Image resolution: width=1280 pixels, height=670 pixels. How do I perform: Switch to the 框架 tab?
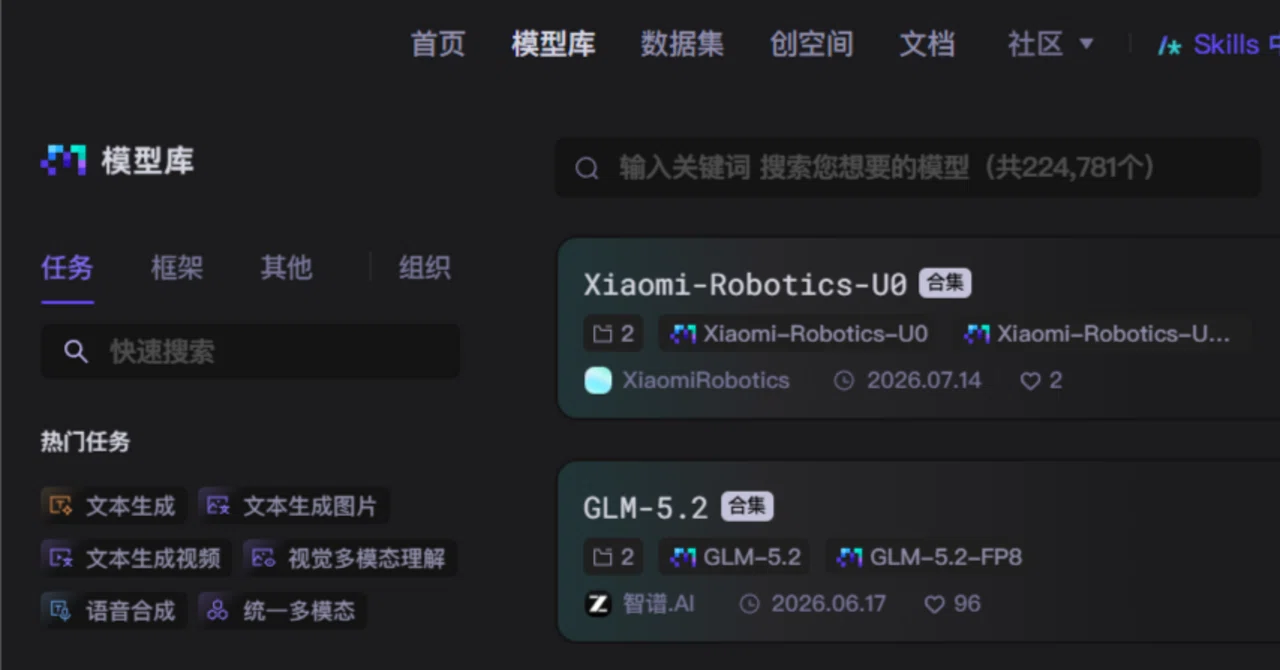pos(177,267)
